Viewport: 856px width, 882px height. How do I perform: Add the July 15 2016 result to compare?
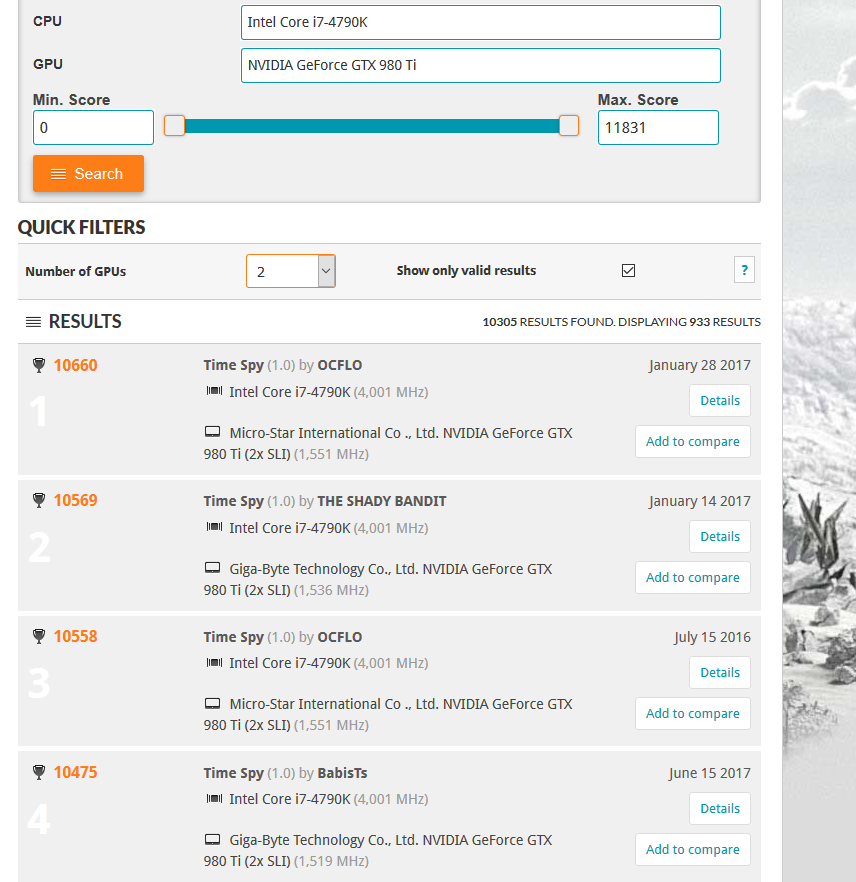coord(693,713)
